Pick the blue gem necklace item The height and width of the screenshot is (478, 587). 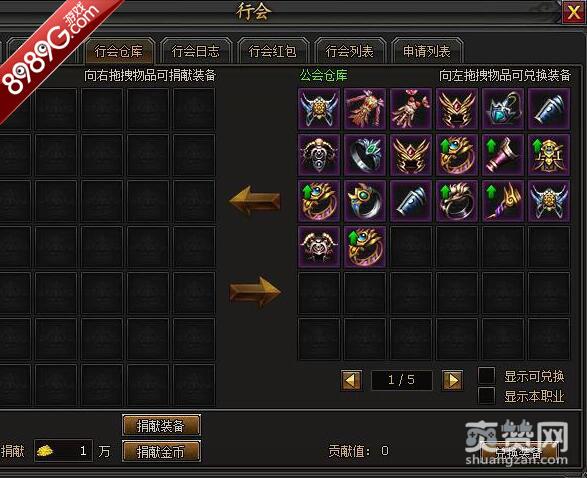pyautogui.click(x=503, y=109)
